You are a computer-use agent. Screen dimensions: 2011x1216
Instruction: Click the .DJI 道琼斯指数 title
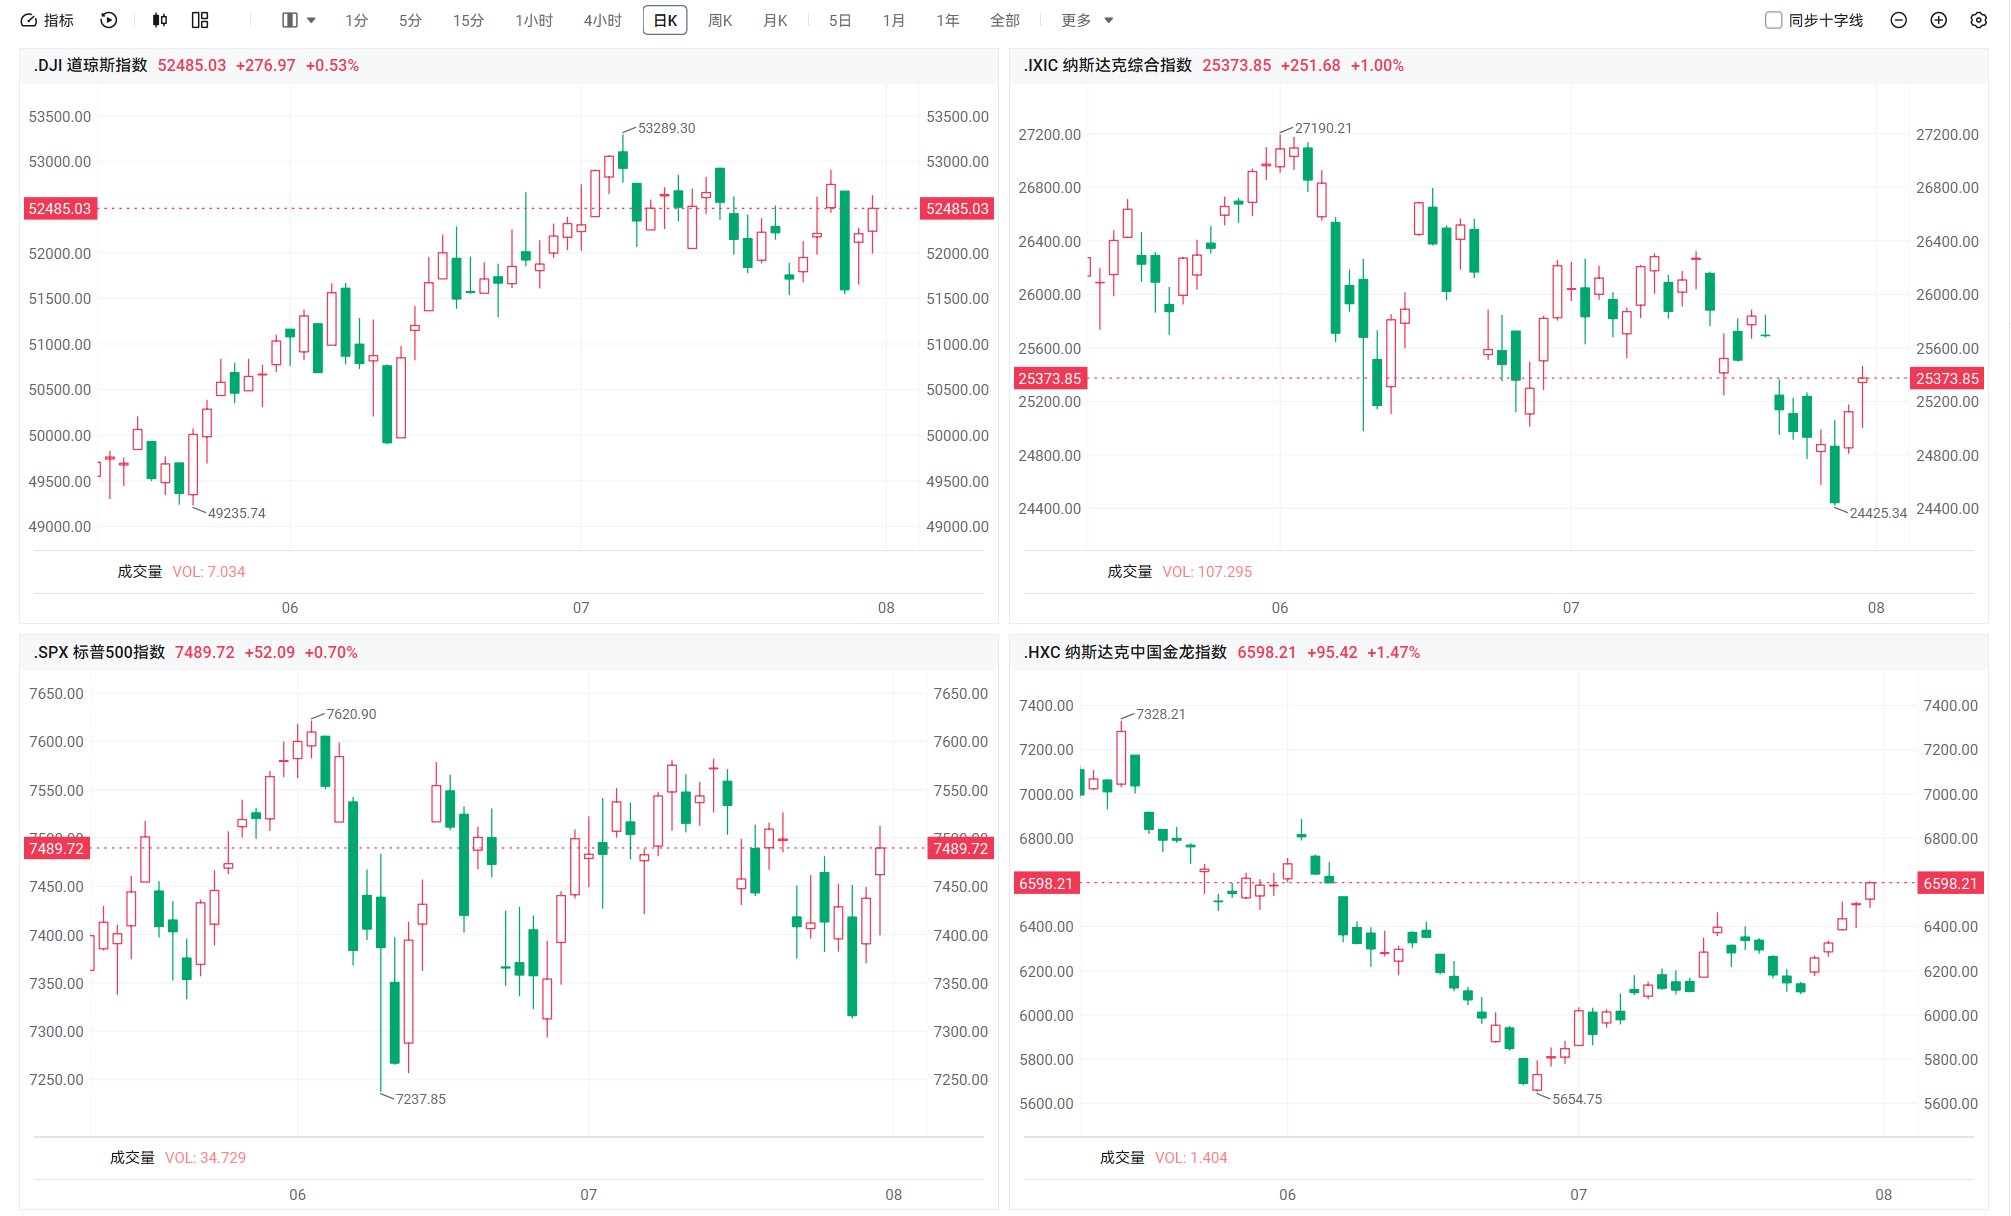[90, 65]
